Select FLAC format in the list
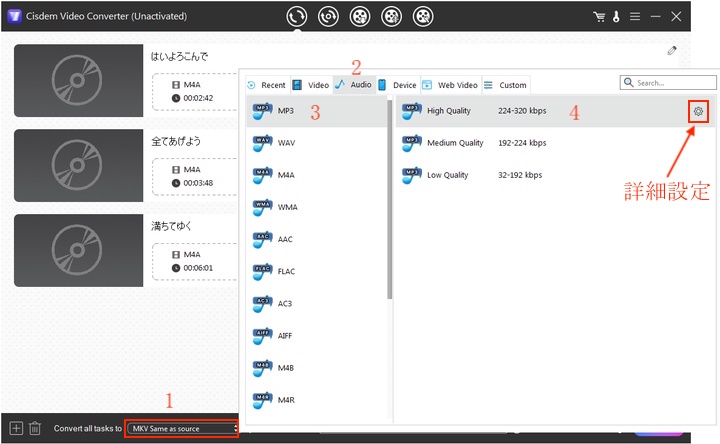The image size is (720, 444). (x=317, y=271)
